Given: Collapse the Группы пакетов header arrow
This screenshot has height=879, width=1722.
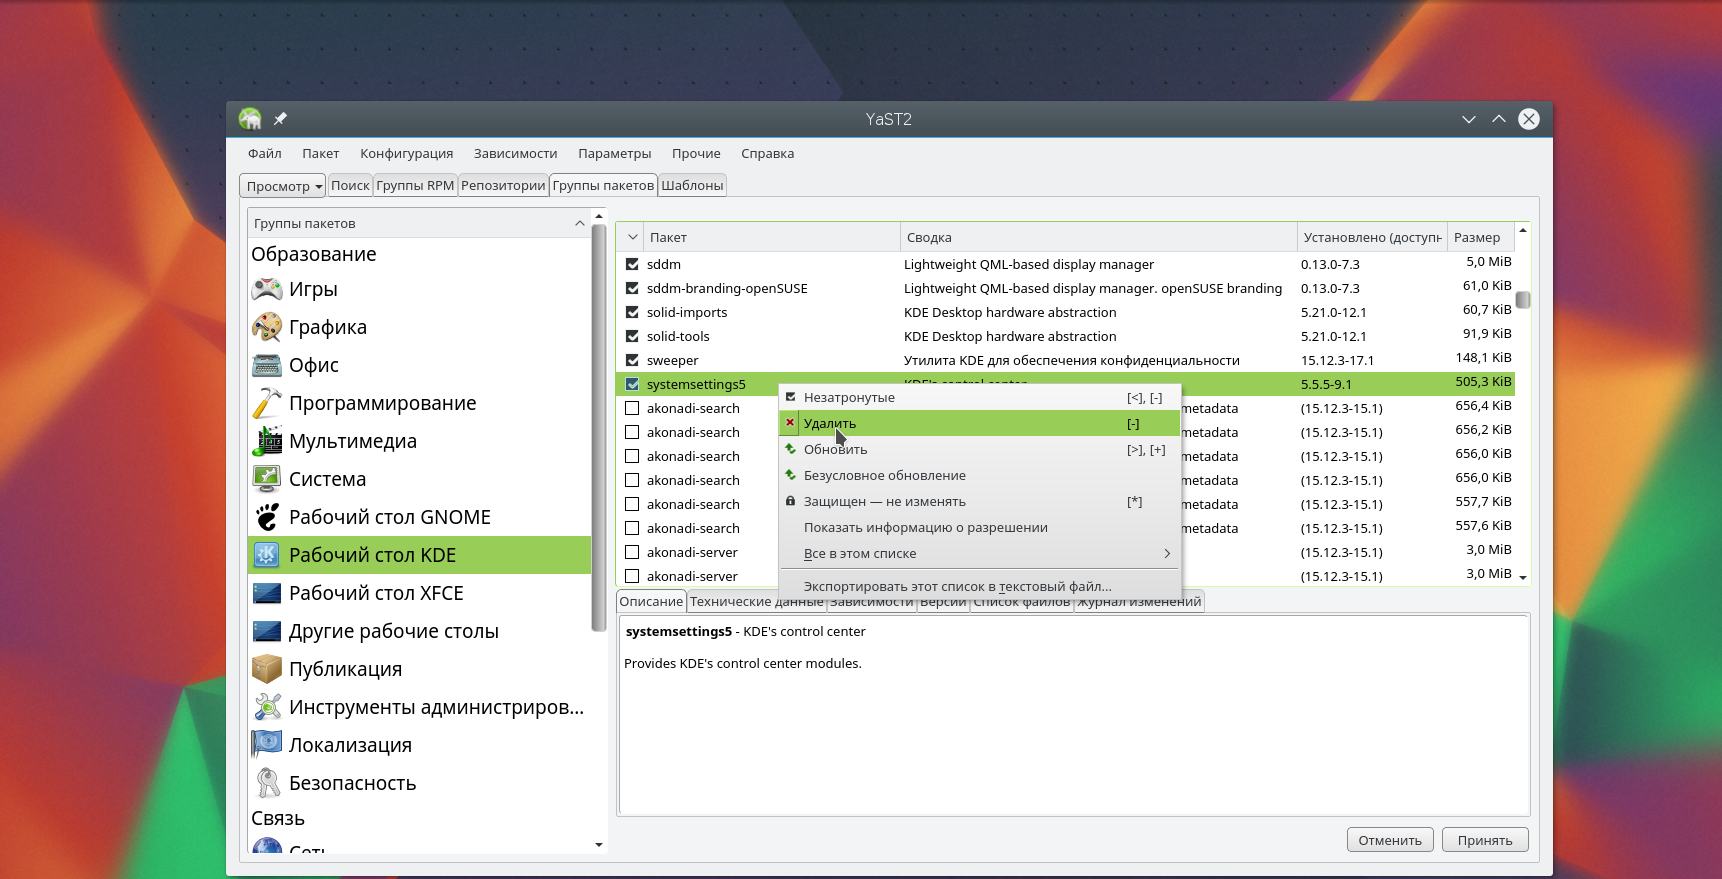Looking at the screenshot, I should tap(580, 223).
